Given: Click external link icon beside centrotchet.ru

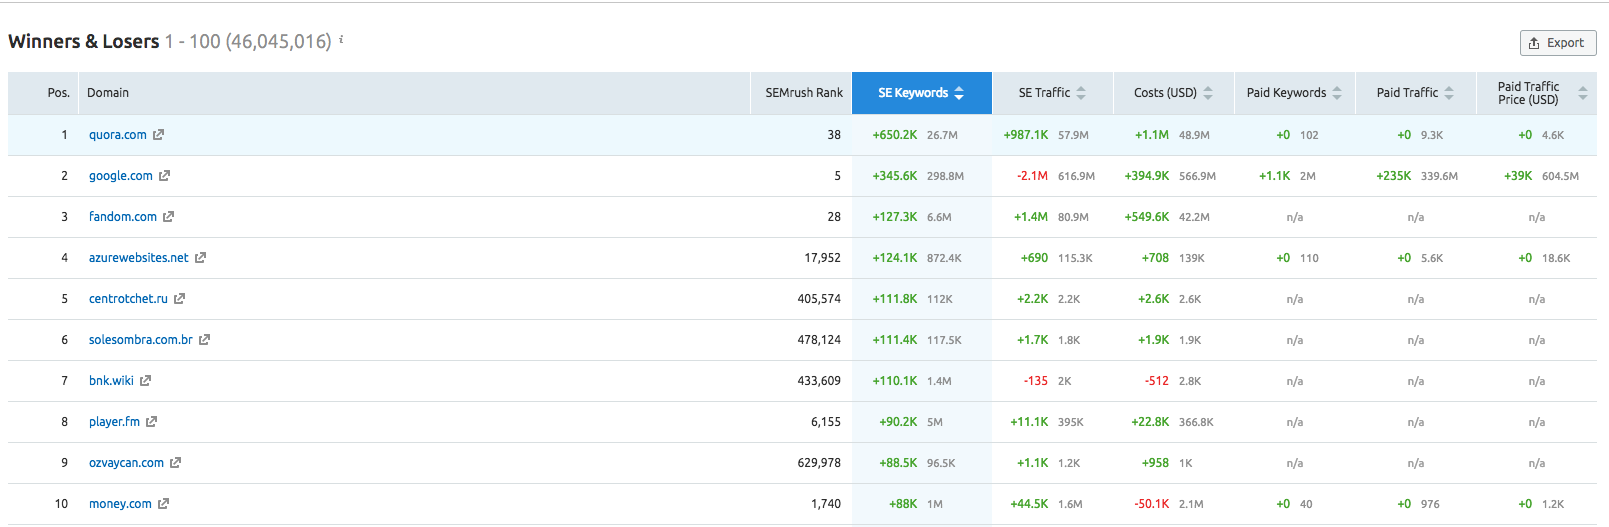Looking at the screenshot, I should (x=179, y=299).
